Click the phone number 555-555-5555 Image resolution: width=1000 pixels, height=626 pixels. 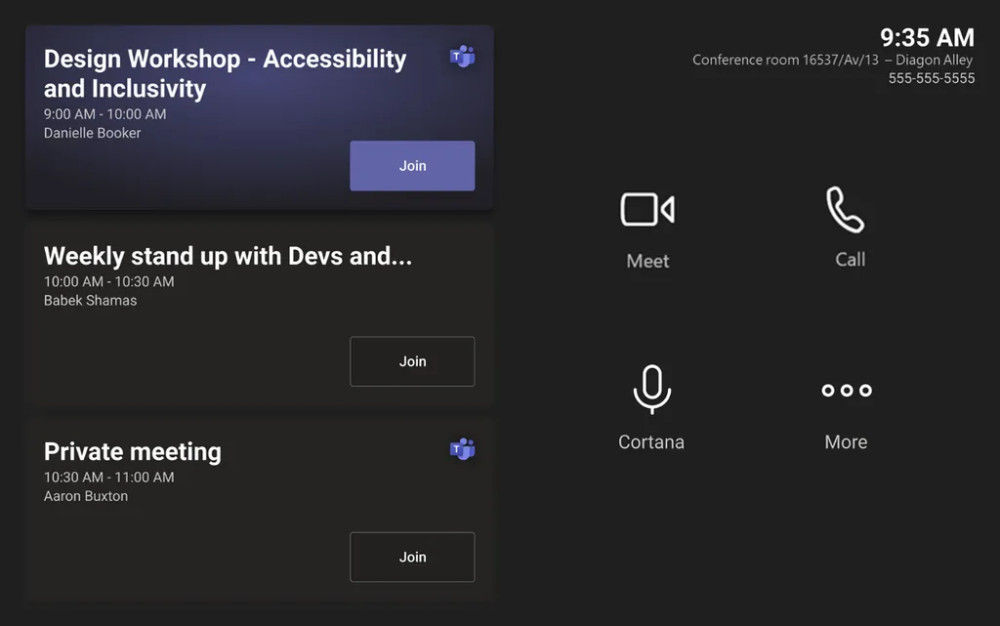(x=931, y=78)
